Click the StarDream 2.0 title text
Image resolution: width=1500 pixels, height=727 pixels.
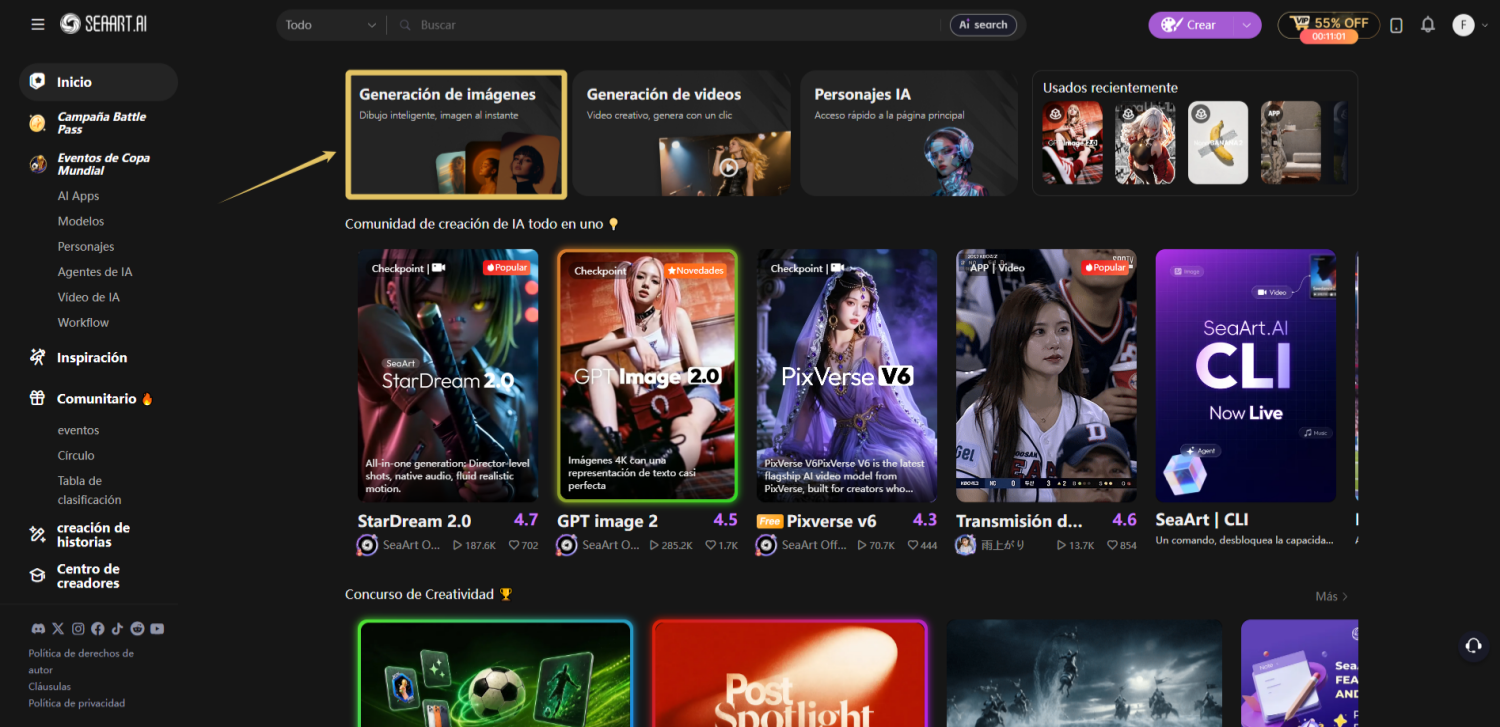tap(415, 521)
